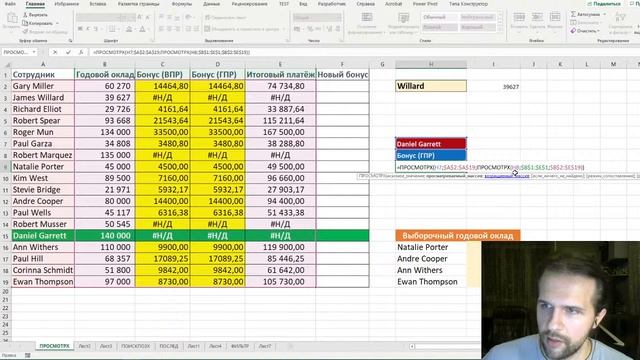Toggle Bold formatting
640x360 pixels.
pyautogui.click(x=80, y=29)
